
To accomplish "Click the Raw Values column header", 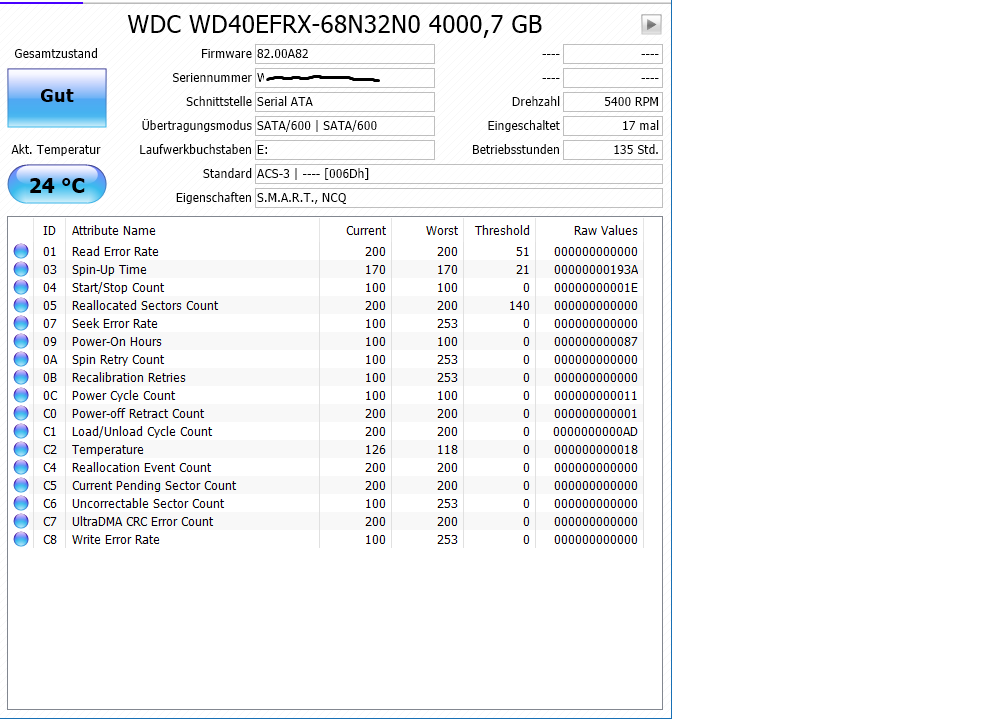I will (x=606, y=231).
